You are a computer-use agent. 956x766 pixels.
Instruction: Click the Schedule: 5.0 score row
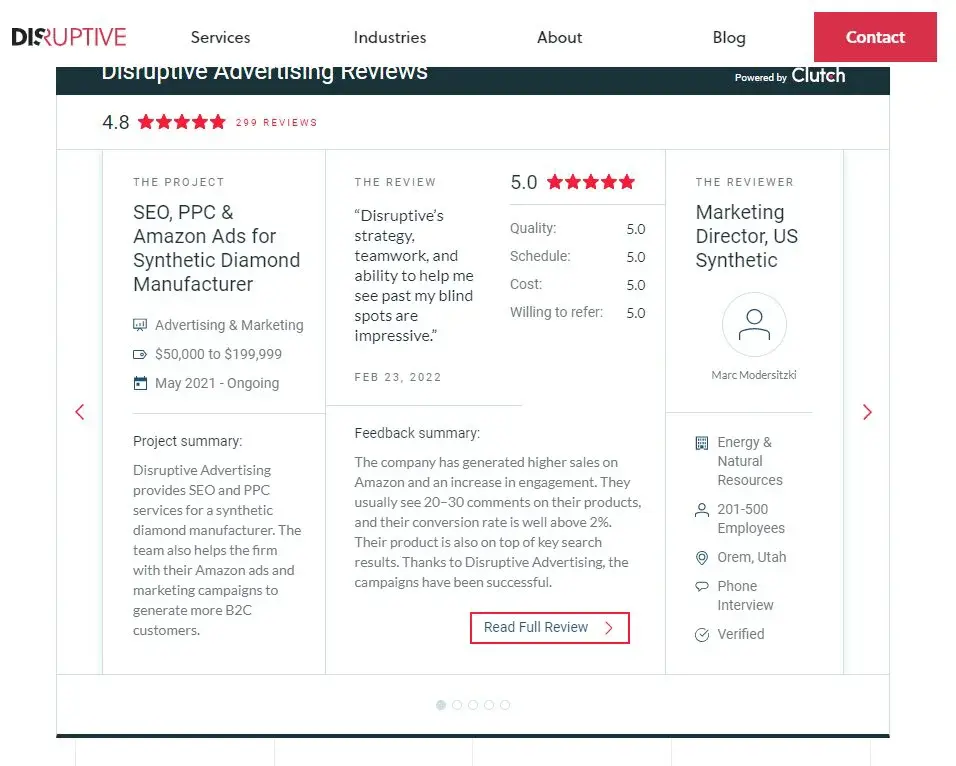click(x=577, y=257)
